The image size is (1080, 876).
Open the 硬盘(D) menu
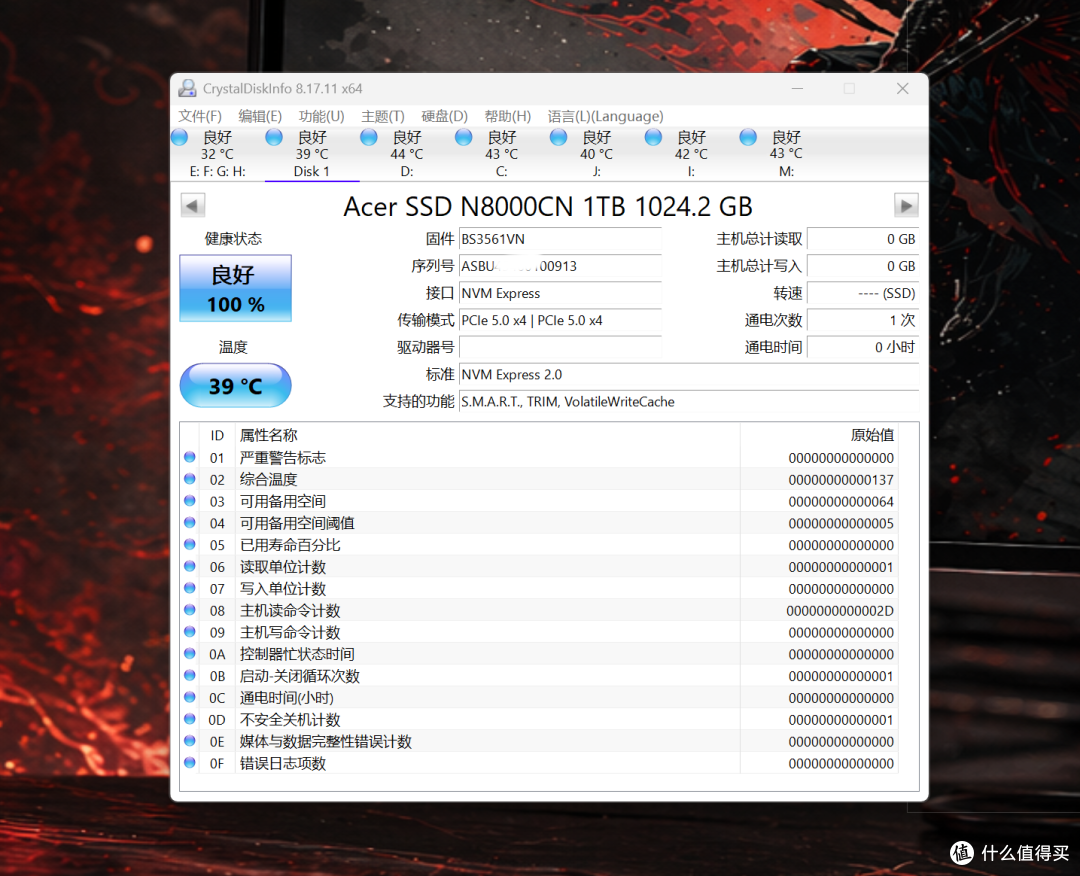tap(445, 116)
